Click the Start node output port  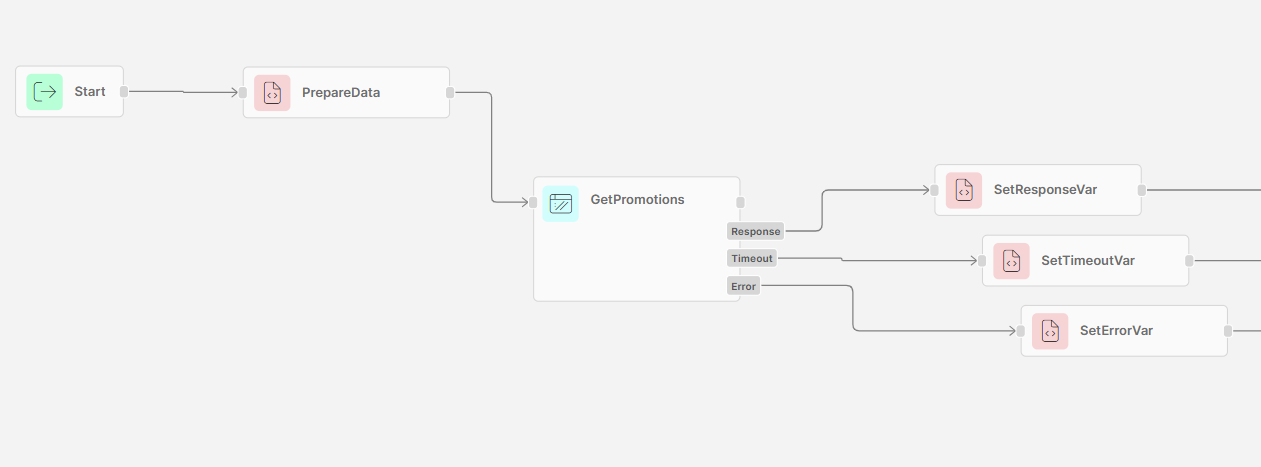tap(124, 92)
